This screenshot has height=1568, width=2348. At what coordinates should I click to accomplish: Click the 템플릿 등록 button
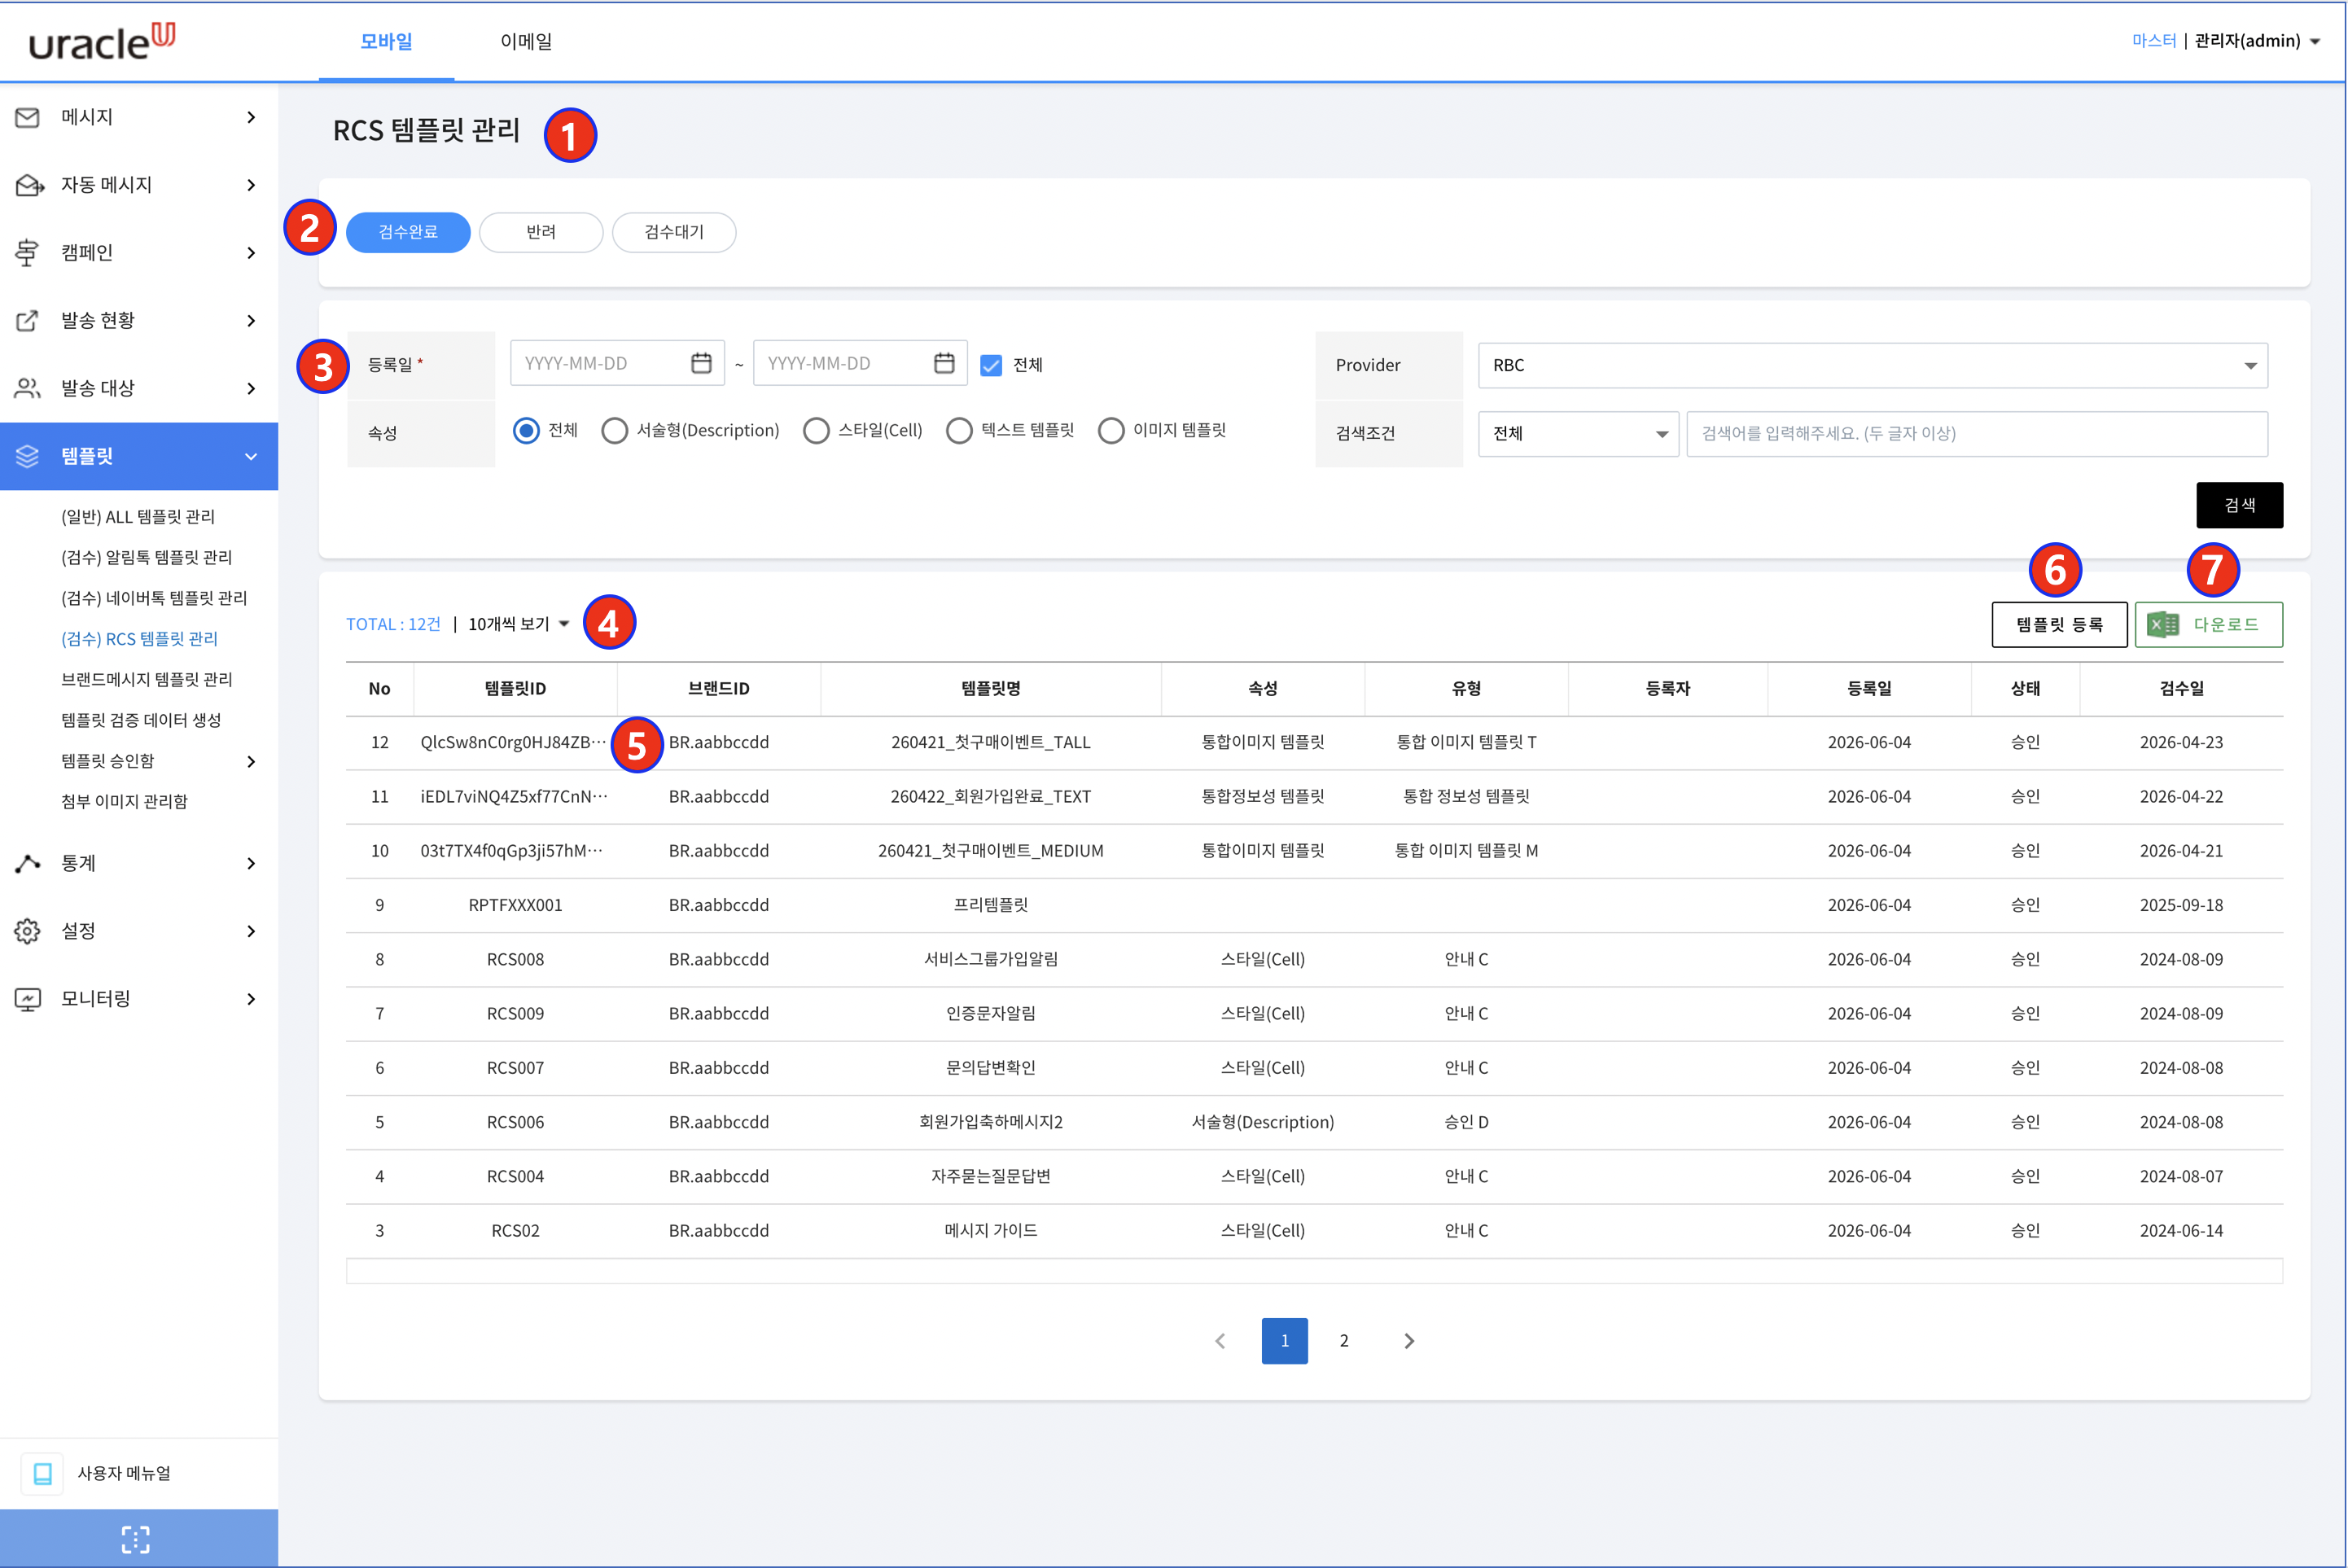click(2059, 624)
